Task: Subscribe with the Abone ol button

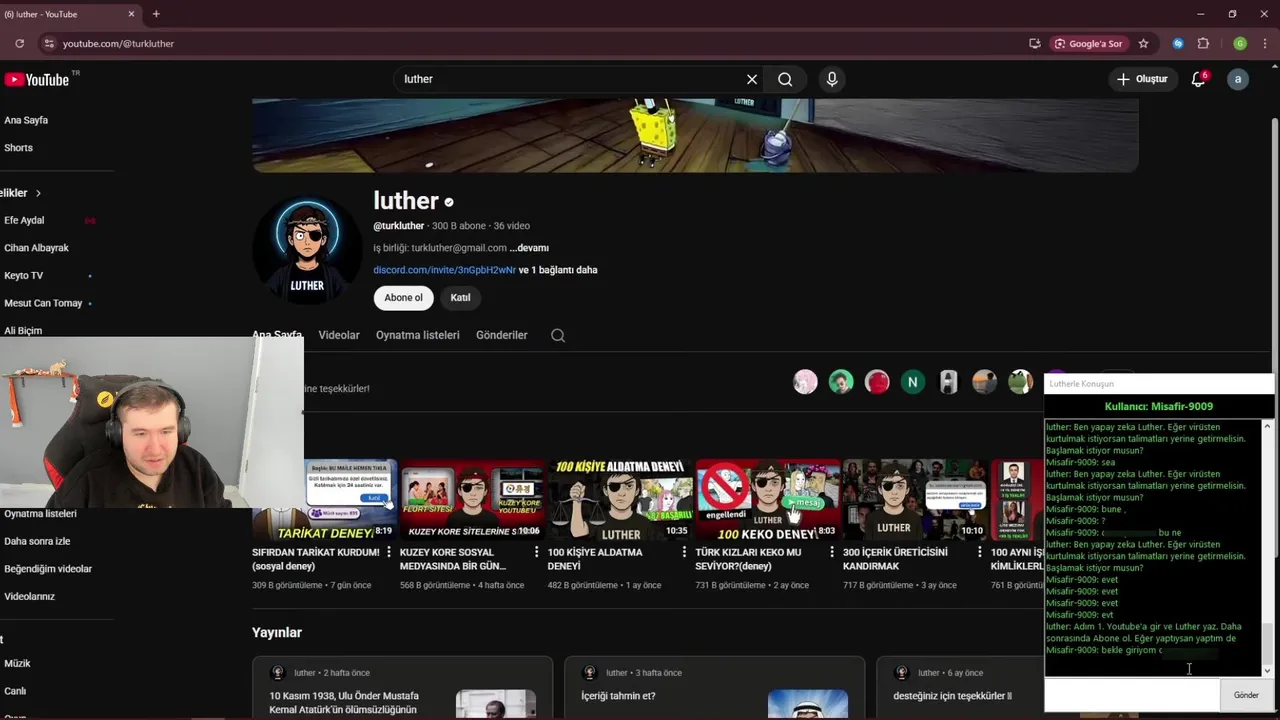Action: coord(404,297)
